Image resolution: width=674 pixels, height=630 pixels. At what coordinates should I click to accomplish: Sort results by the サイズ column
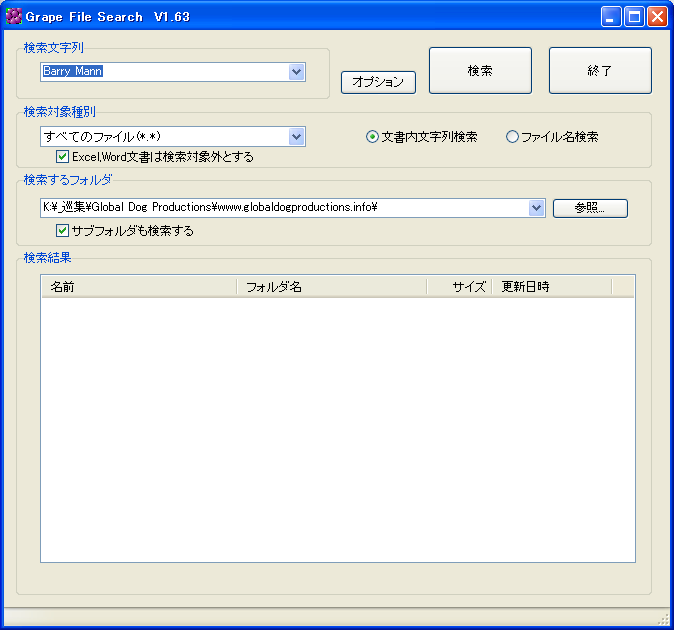click(459, 287)
